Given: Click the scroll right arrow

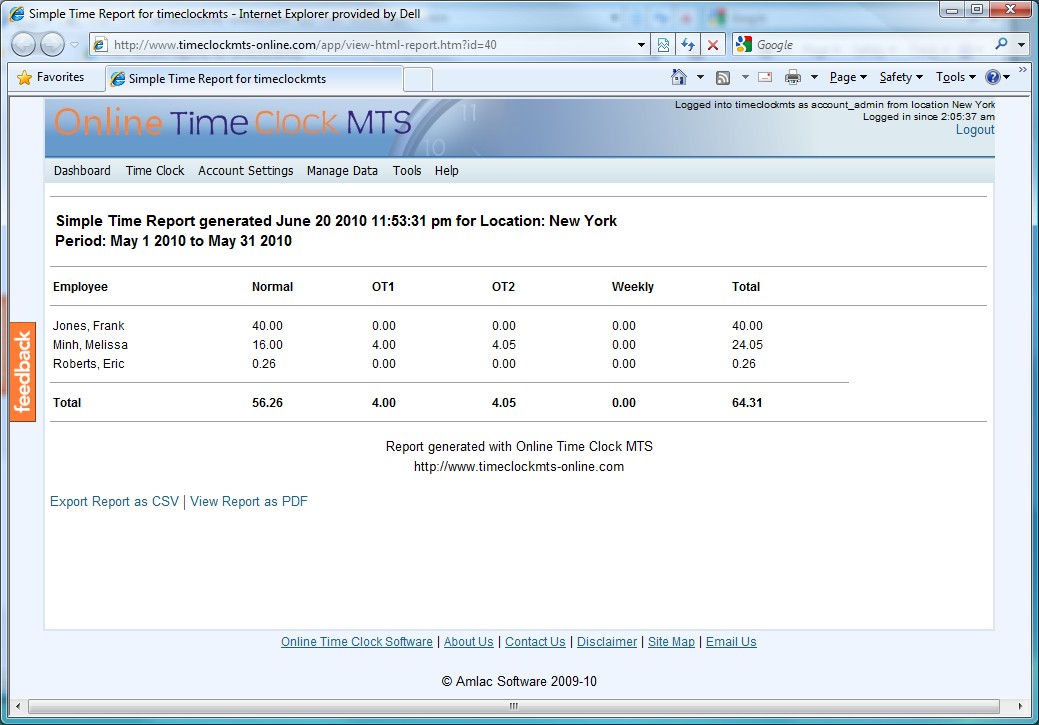Looking at the screenshot, I should click(x=1020, y=706).
